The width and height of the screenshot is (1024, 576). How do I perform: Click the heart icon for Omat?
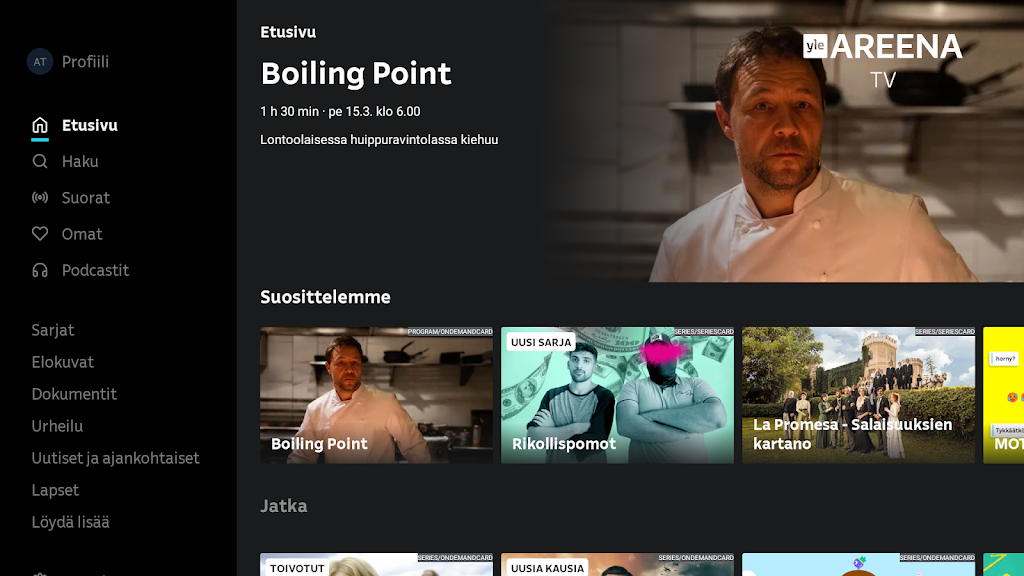[40, 234]
